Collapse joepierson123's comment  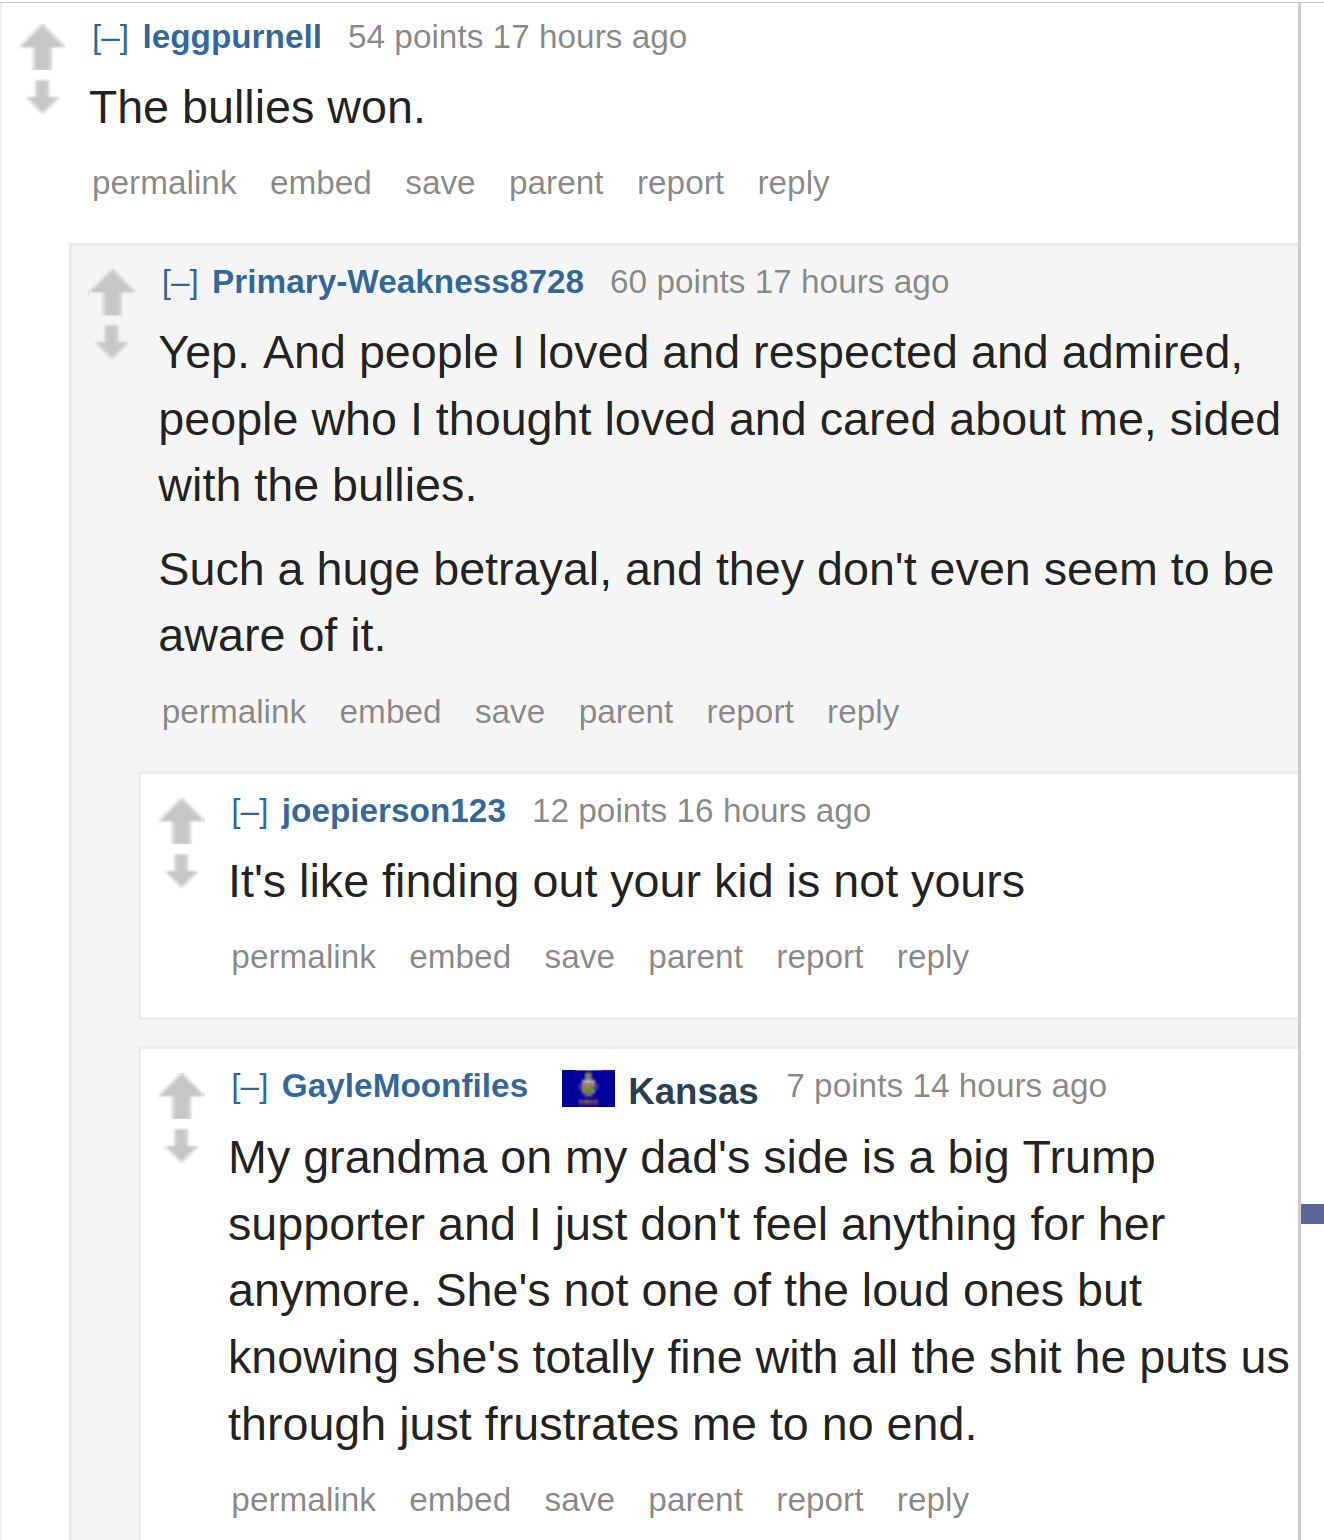(250, 812)
